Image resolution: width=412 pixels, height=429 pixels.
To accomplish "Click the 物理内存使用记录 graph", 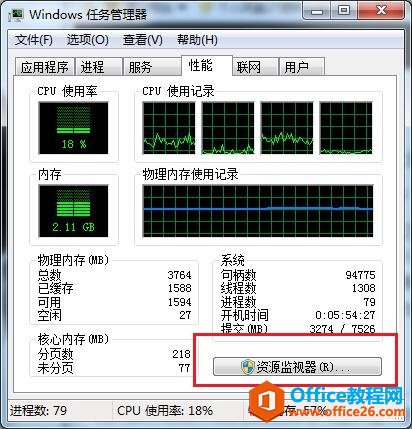I will (258, 211).
